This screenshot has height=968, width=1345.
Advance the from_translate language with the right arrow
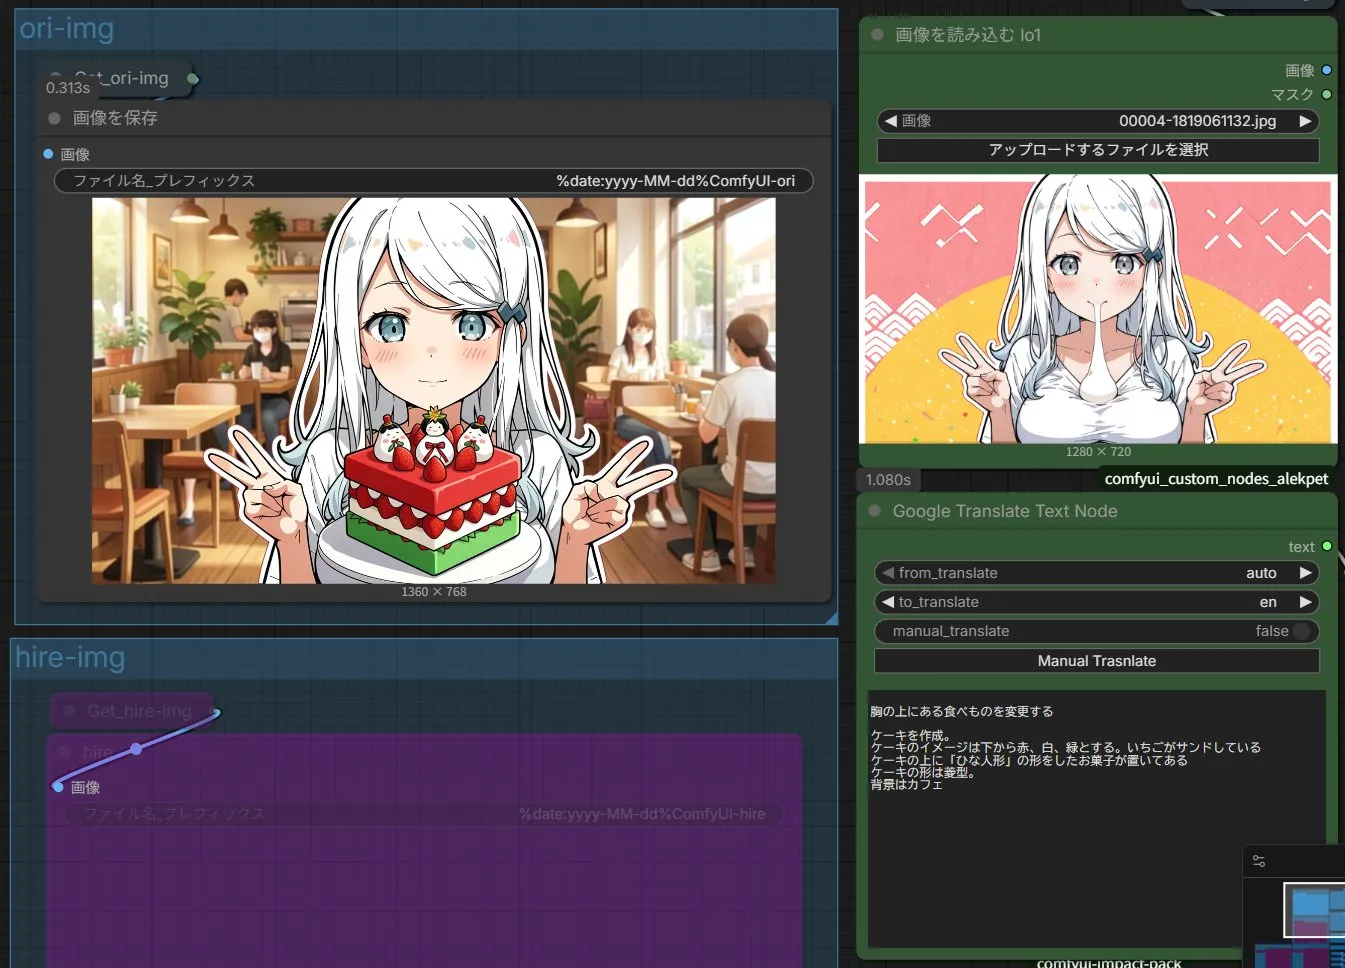pos(1305,573)
